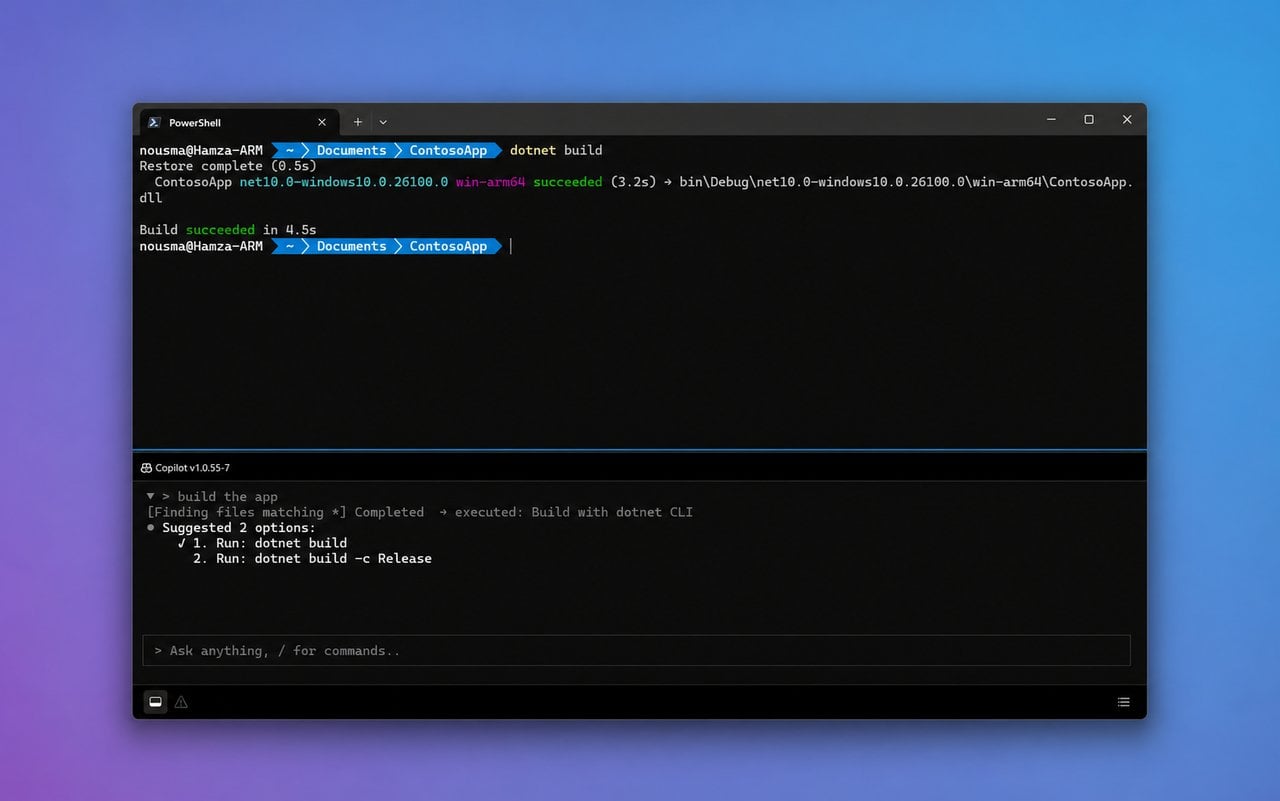Click 'Copilot v1.0.55-7' pane title
Viewport: 1280px width, 801px height.
pos(192,468)
